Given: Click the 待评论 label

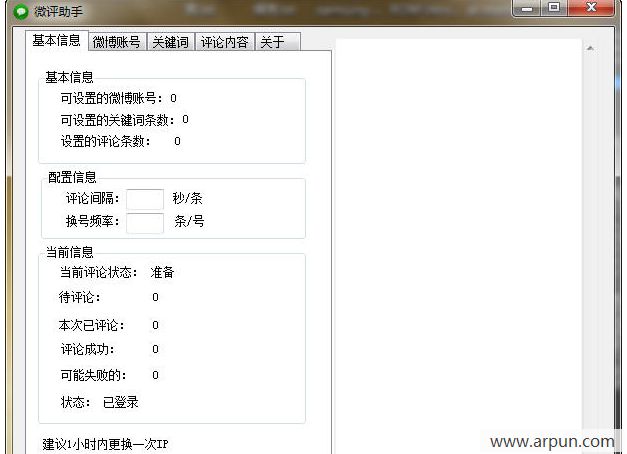Looking at the screenshot, I should (x=80, y=297).
